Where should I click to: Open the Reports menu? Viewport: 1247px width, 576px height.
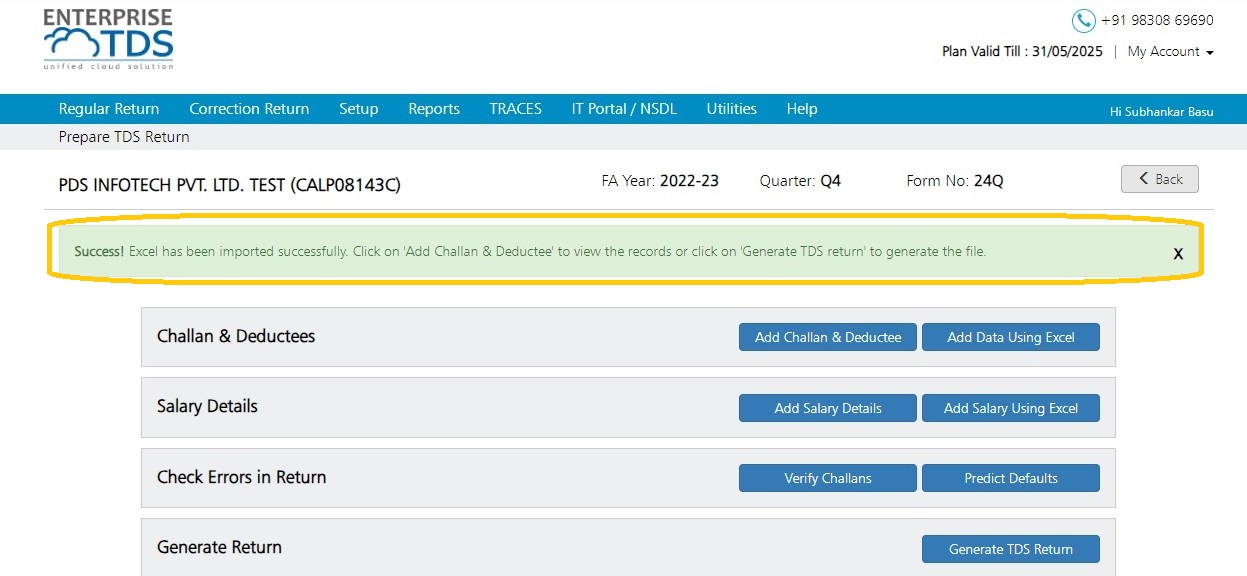pos(434,109)
